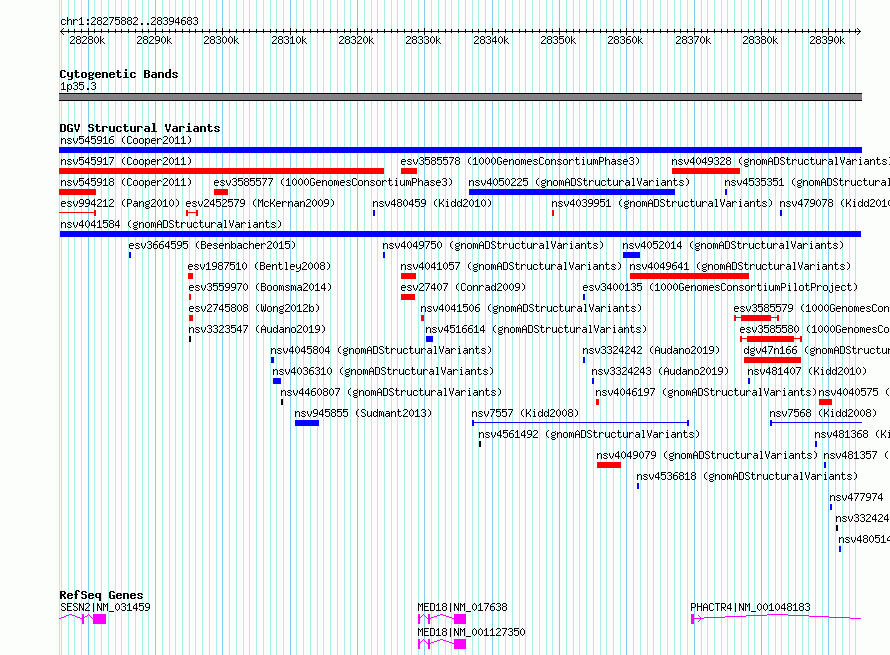Click nsv7568 (Kidd2008) label
Viewport: 890px width, 655px height.
(x=823, y=413)
